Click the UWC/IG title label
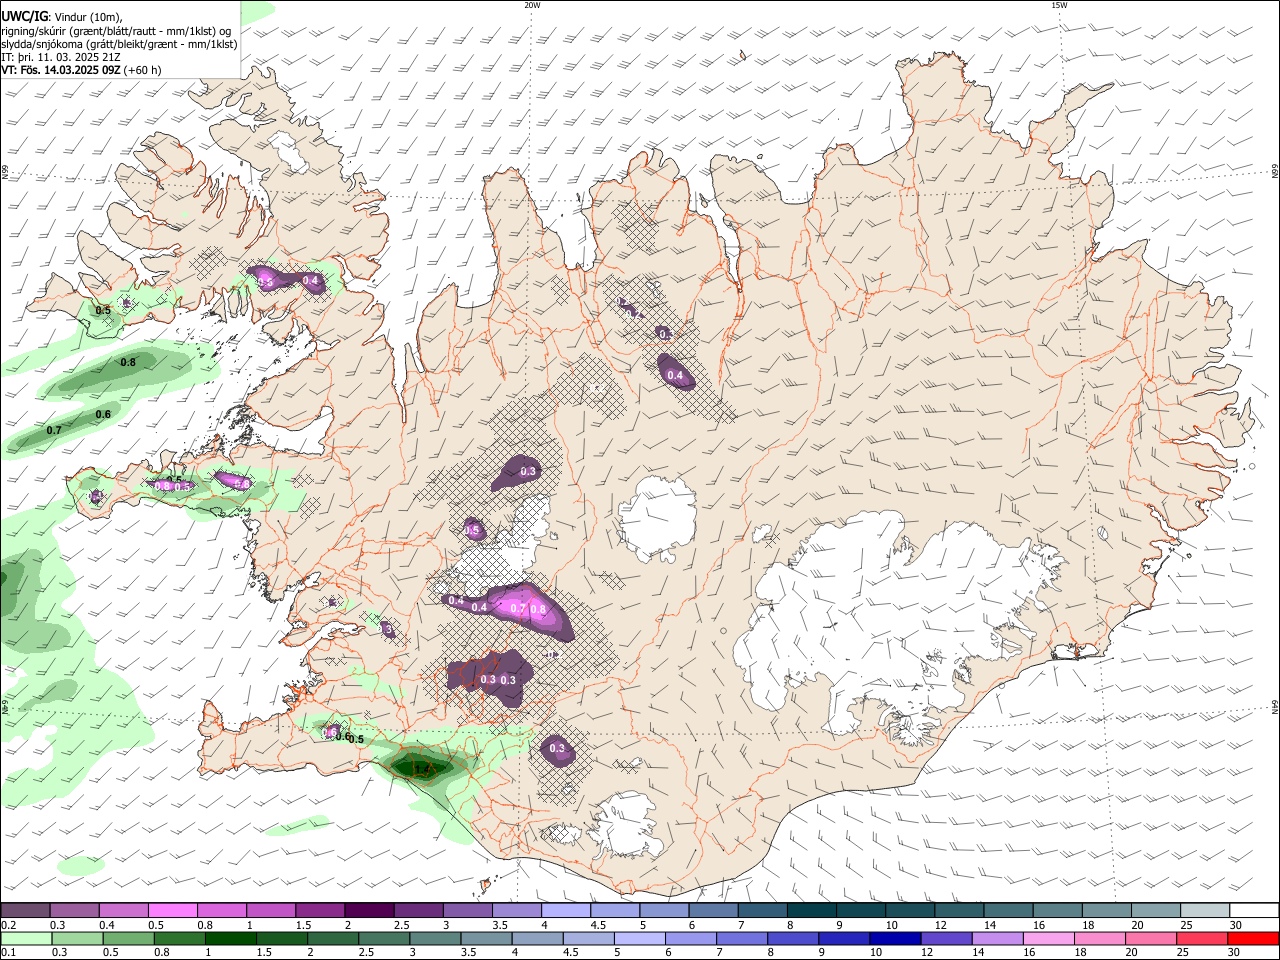Image resolution: width=1280 pixels, height=960 pixels. click(25, 17)
